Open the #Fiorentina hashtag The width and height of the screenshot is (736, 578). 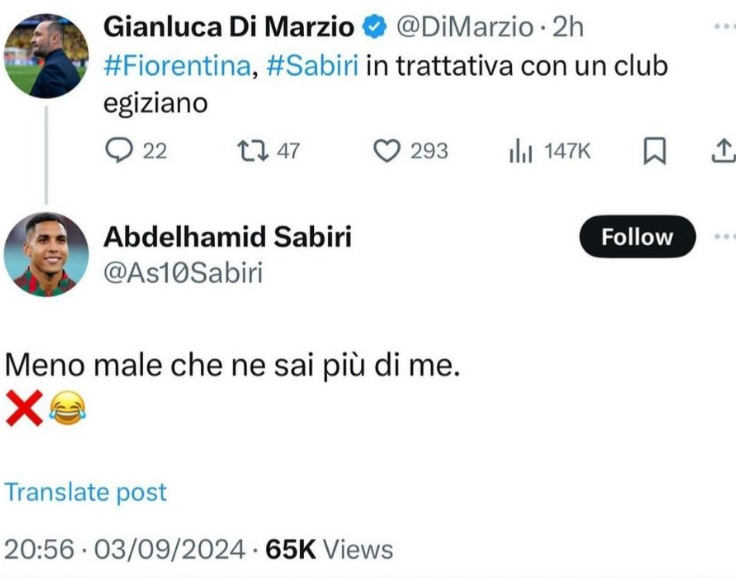point(178,66)
